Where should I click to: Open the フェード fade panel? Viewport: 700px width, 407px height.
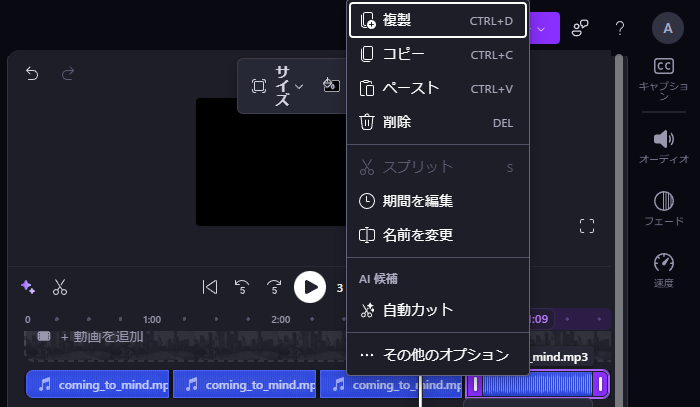[663, 209]
